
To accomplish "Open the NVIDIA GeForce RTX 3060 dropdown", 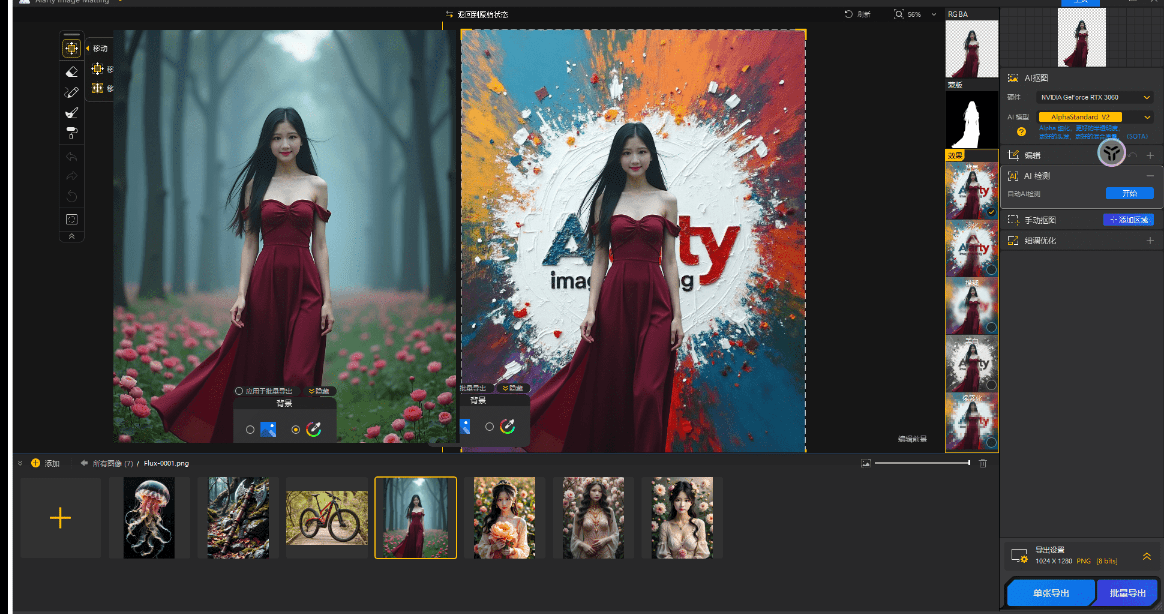I will [1095, 98].
